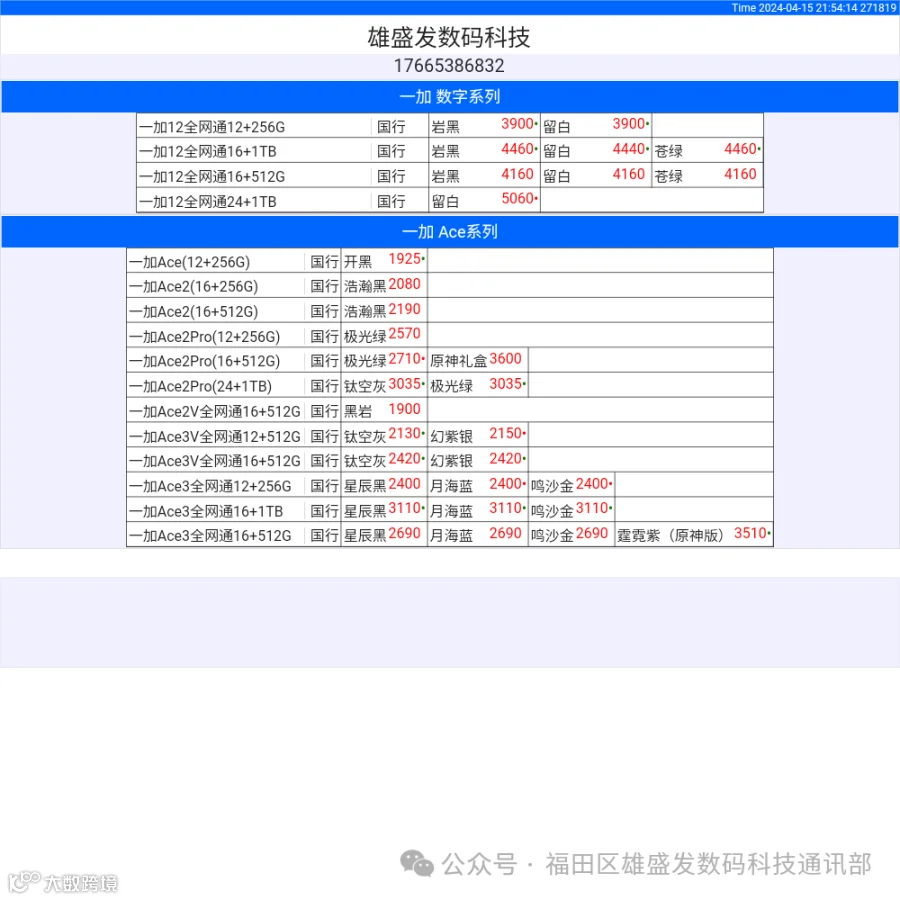Select model 一加Ace(12+256G)
Viewport: 900px width, 900px height.
(190, 262)
